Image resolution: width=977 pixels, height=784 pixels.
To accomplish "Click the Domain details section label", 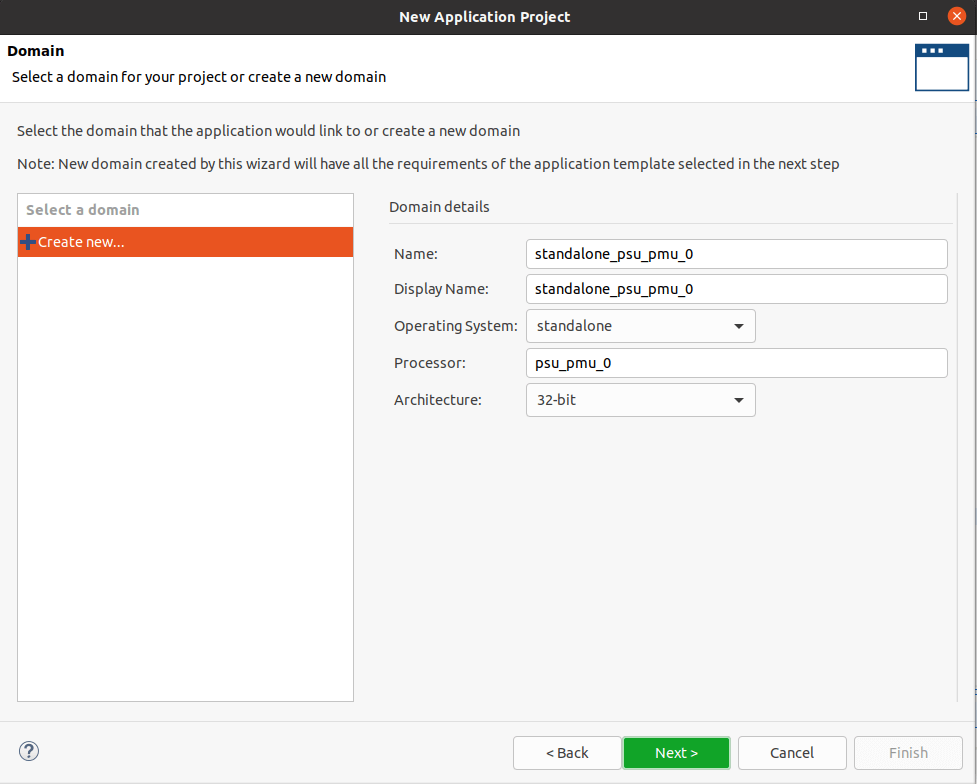I will 439,206.
